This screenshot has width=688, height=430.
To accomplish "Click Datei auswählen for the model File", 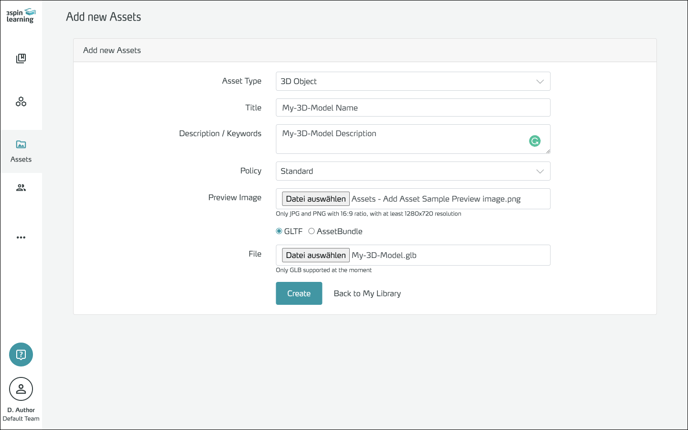I will tap(315, 255).
